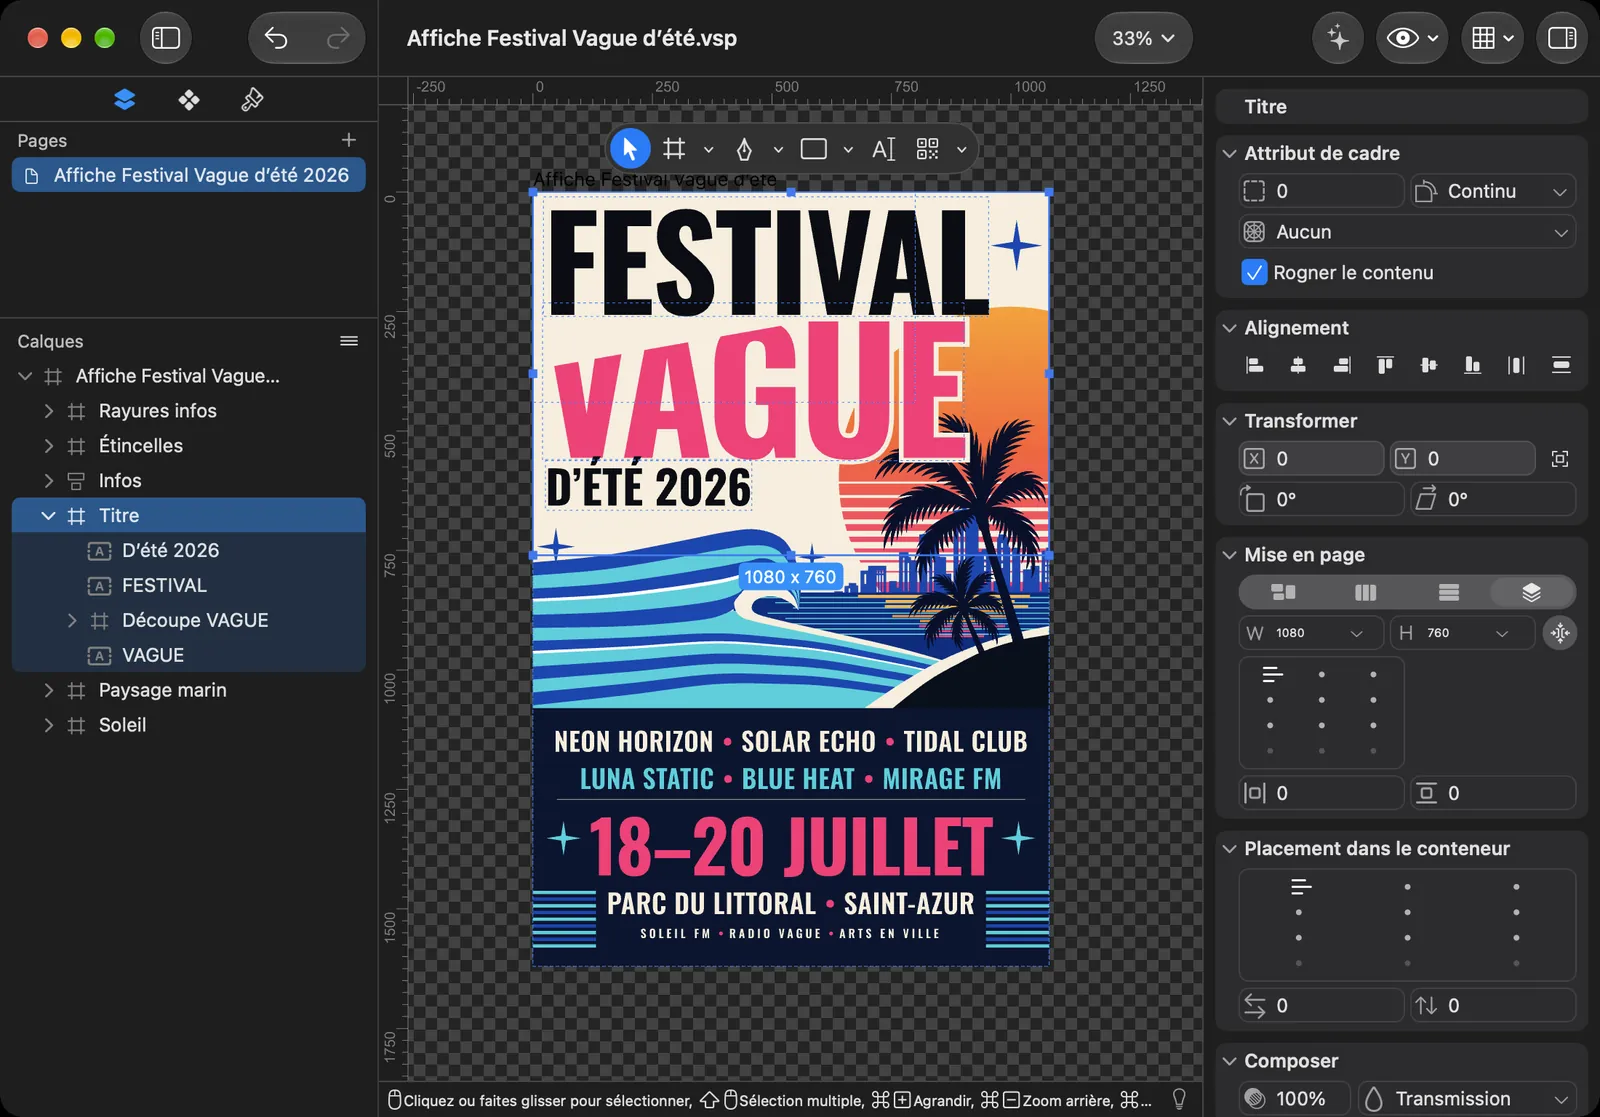Collapse the Titre layer group
The height and width of the screenshot is (1117, 1600).
pyautogui.click(x=48, y=516)
